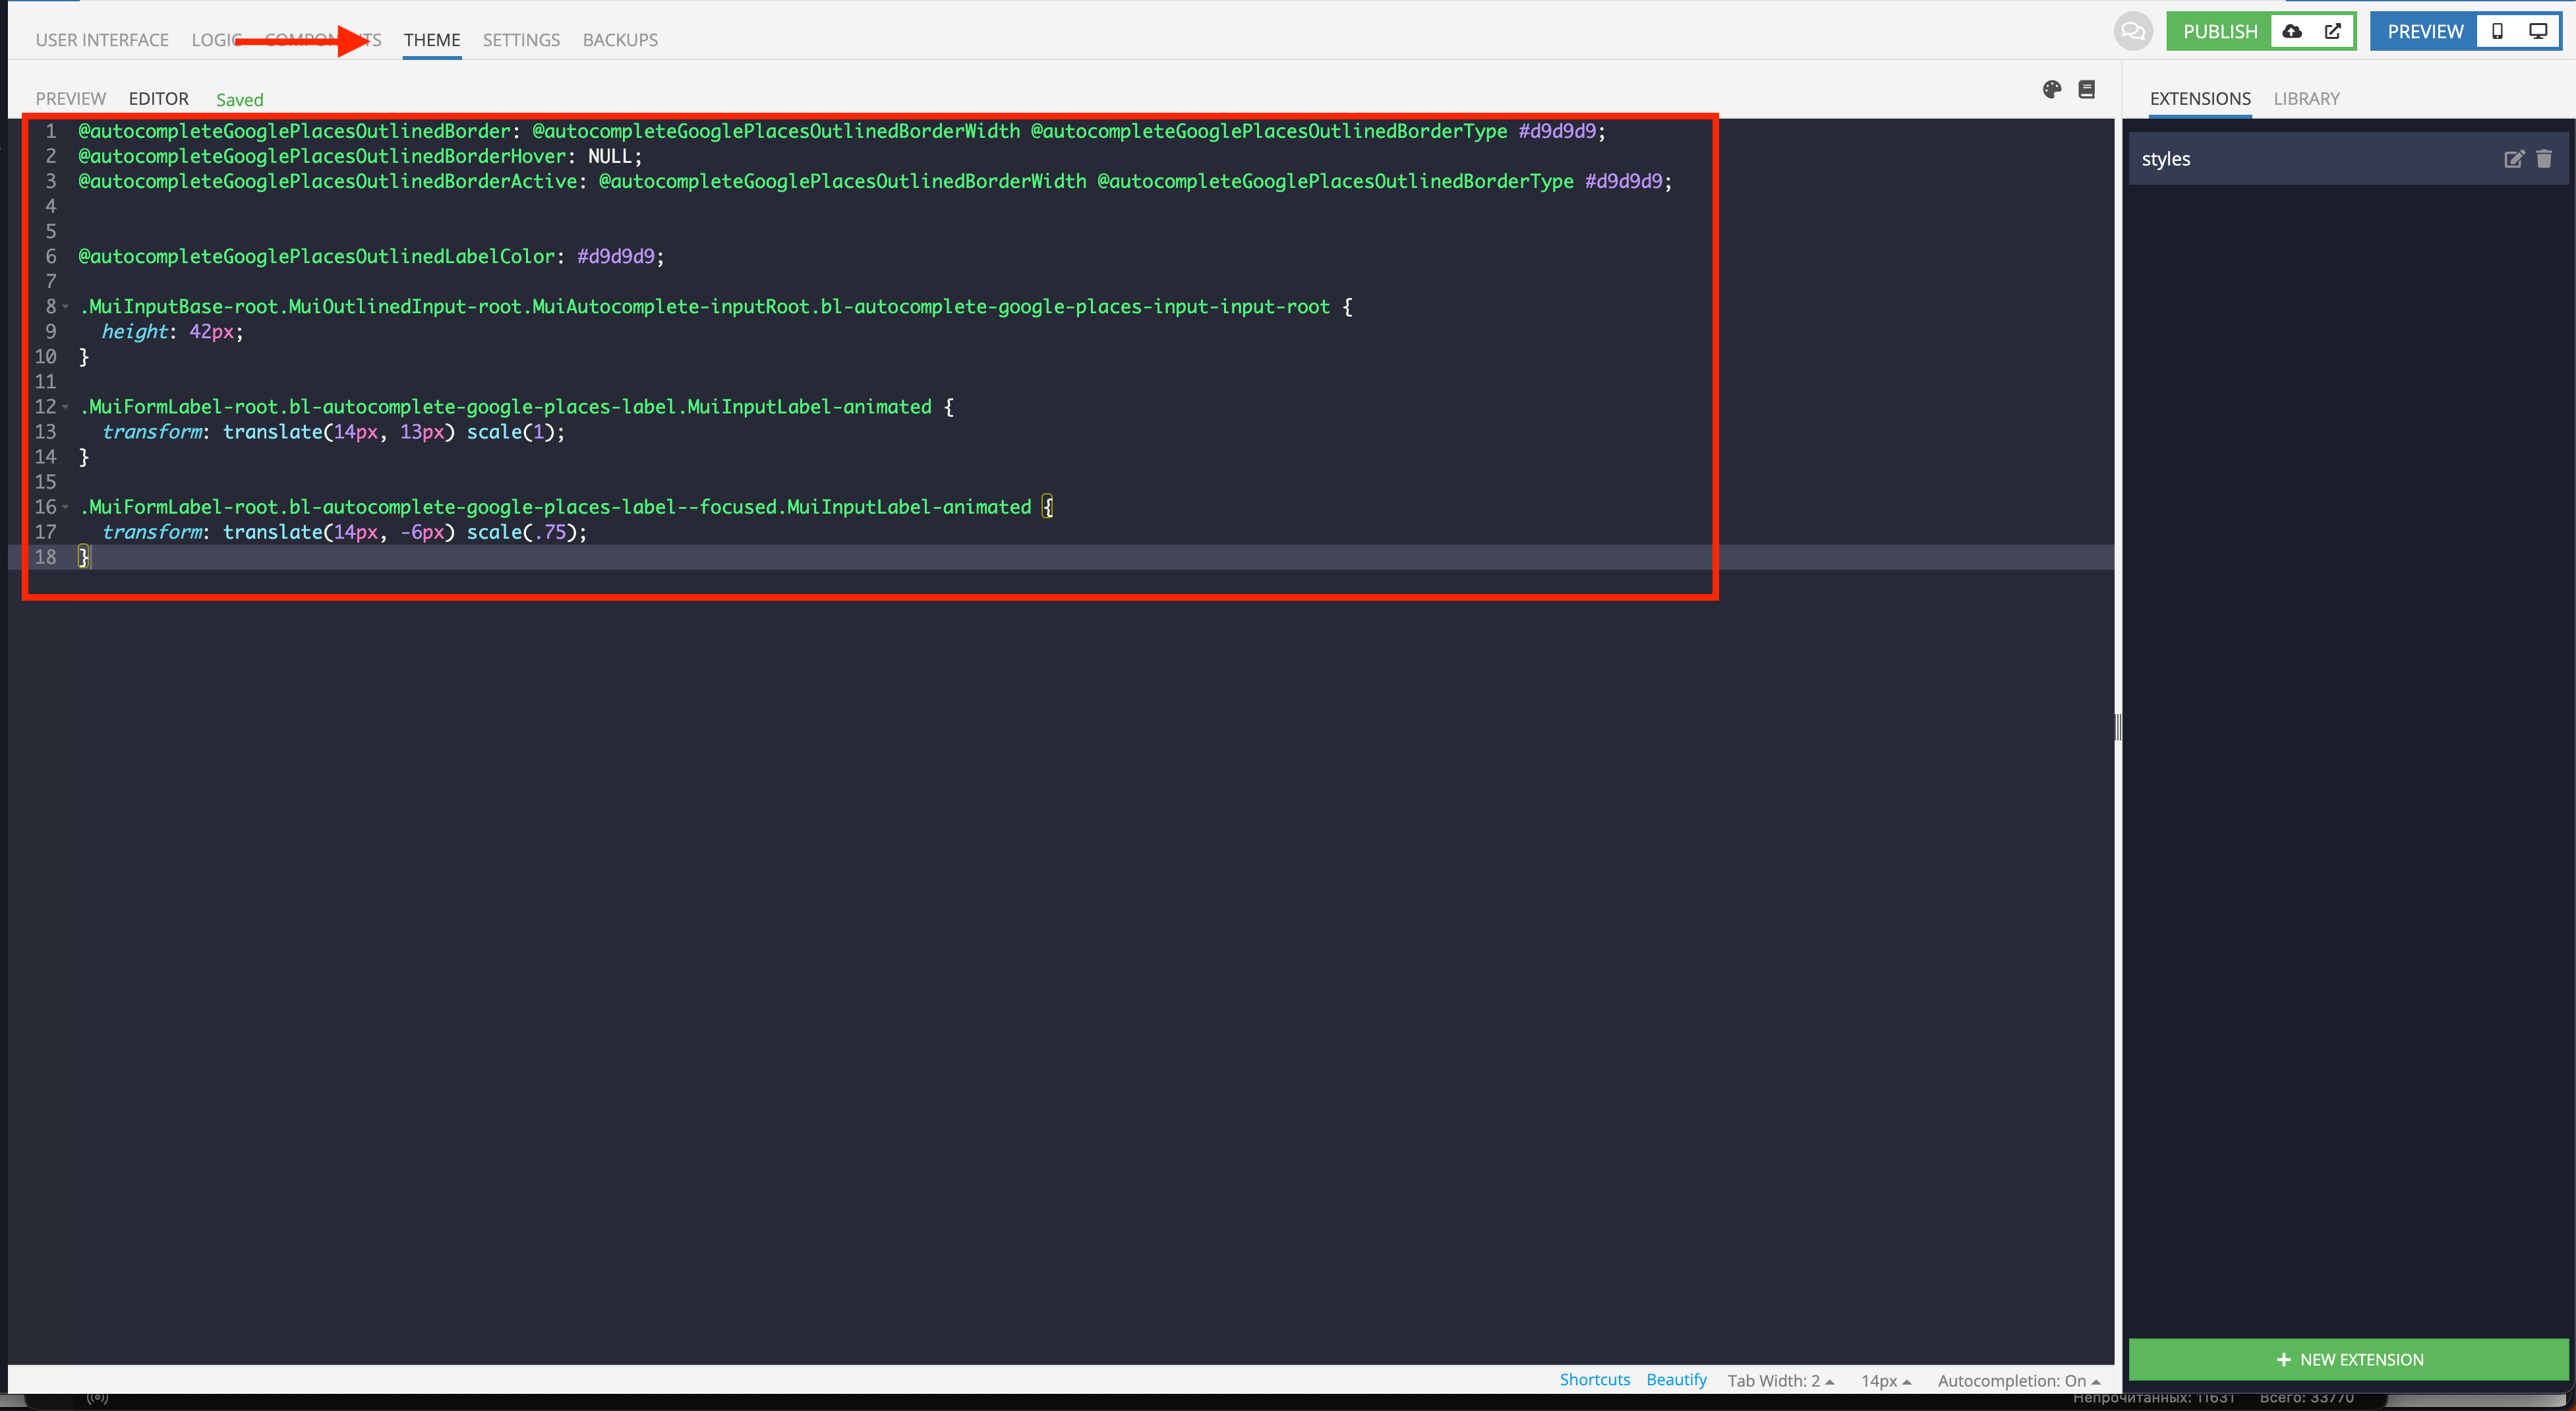Image resolution: width=2576 pixels, height=1411 pixels.
Task: Open the chat bubbles icon
Action: click(x=2132, y=31)
